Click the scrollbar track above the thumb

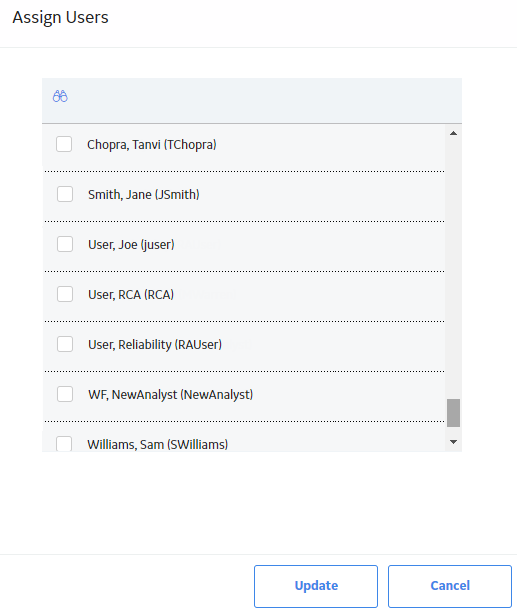tap(454, 268)
